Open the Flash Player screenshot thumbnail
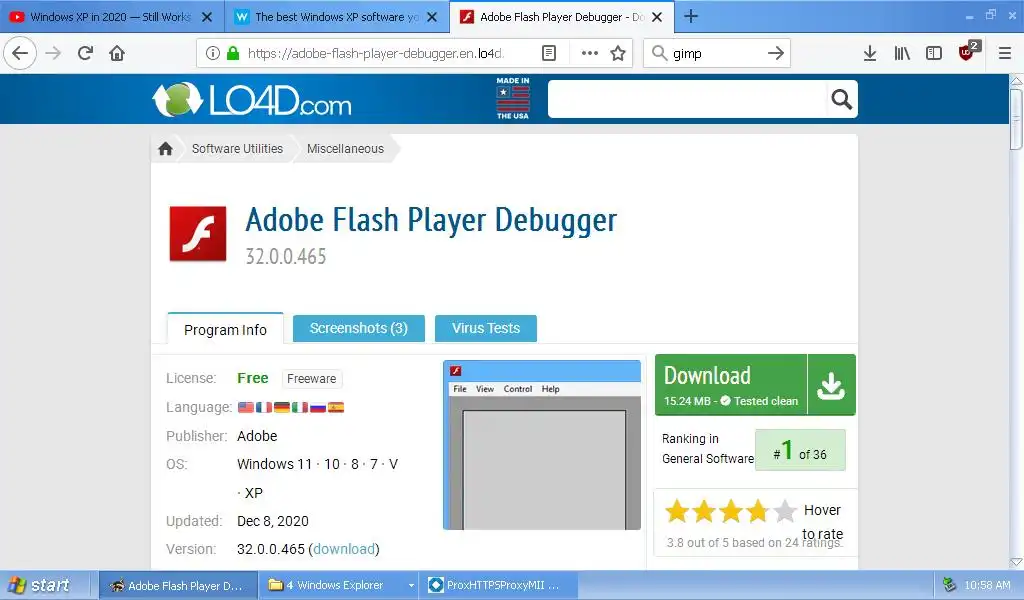This screenshot has height=600, width=1024. point(541,445)
